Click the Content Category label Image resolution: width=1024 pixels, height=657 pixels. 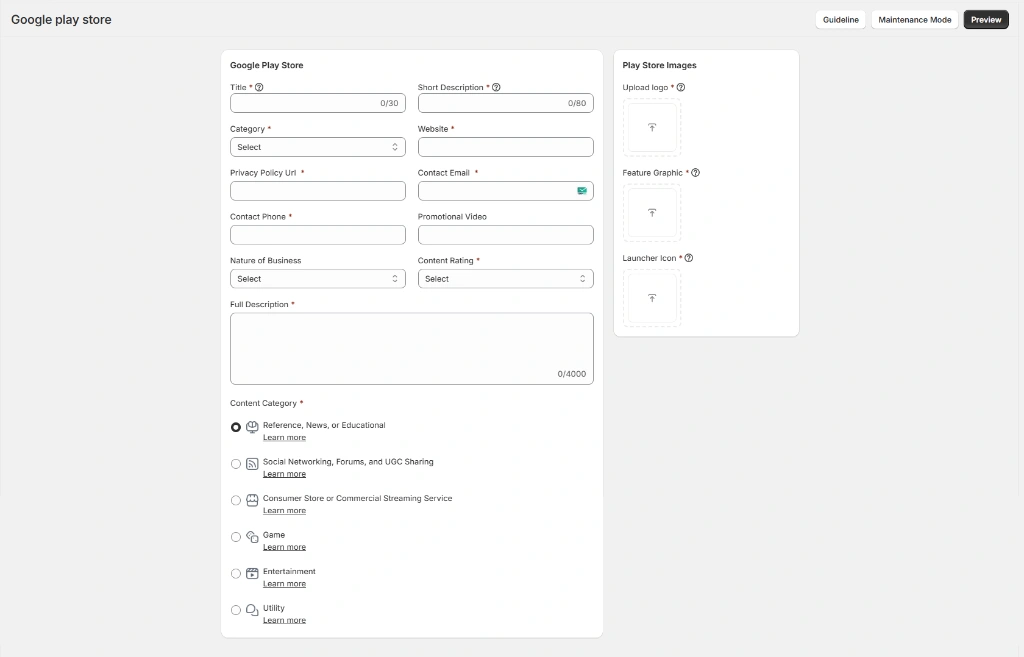(263, 403)
